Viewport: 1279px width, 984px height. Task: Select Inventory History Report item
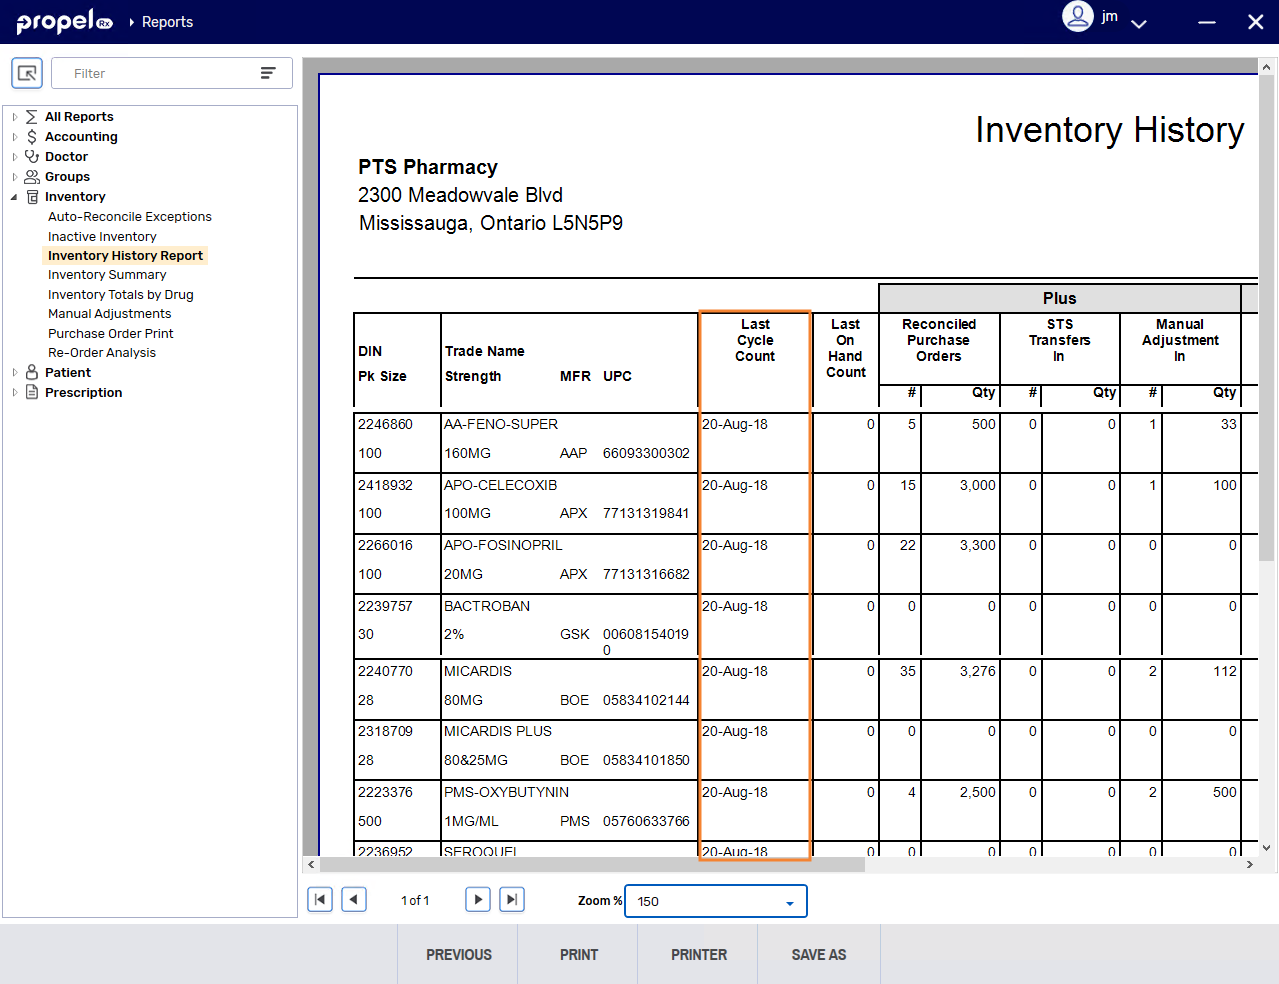point(125,256)
